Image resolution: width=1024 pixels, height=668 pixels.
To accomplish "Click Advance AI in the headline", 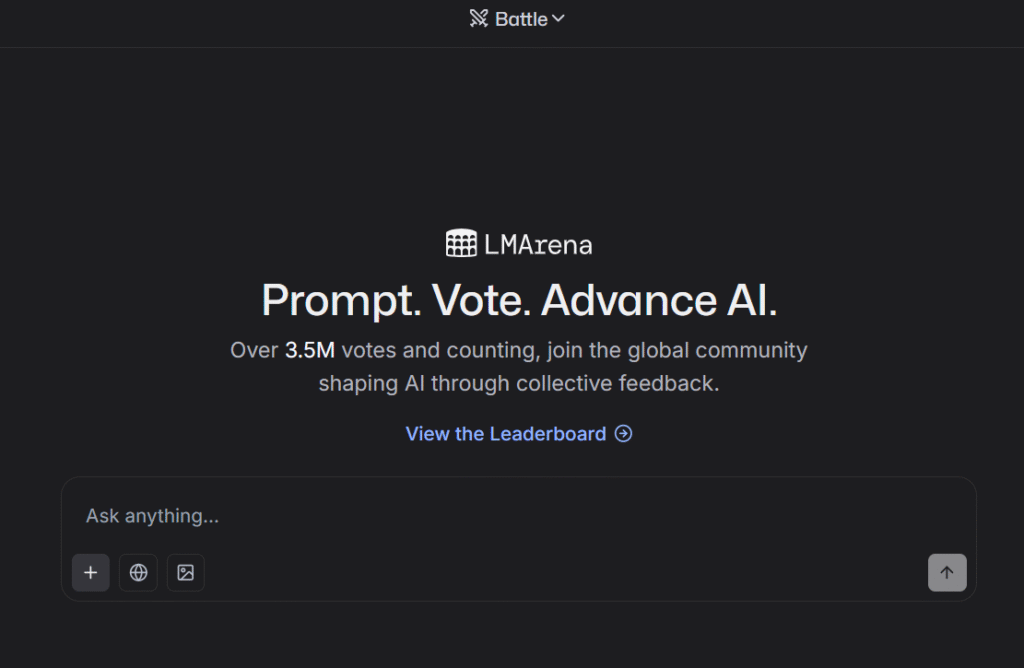I will pos(659,300).
